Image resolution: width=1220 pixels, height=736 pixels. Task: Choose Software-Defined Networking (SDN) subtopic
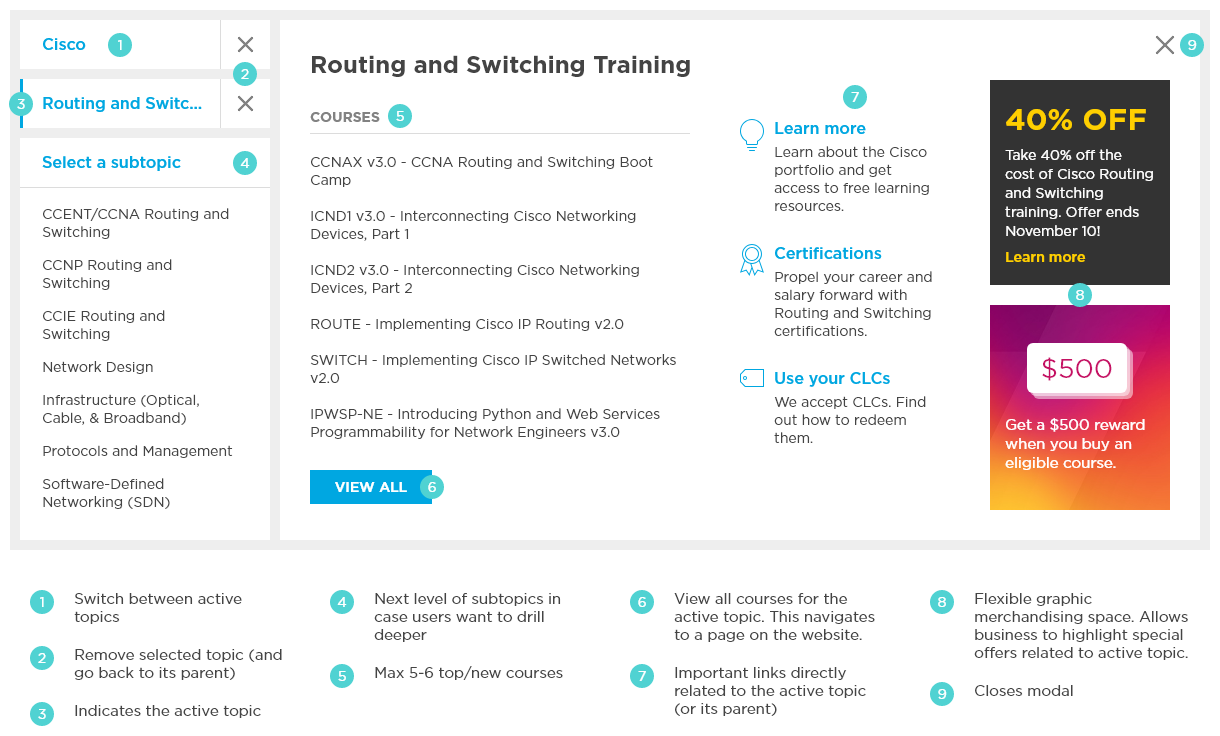106,493
